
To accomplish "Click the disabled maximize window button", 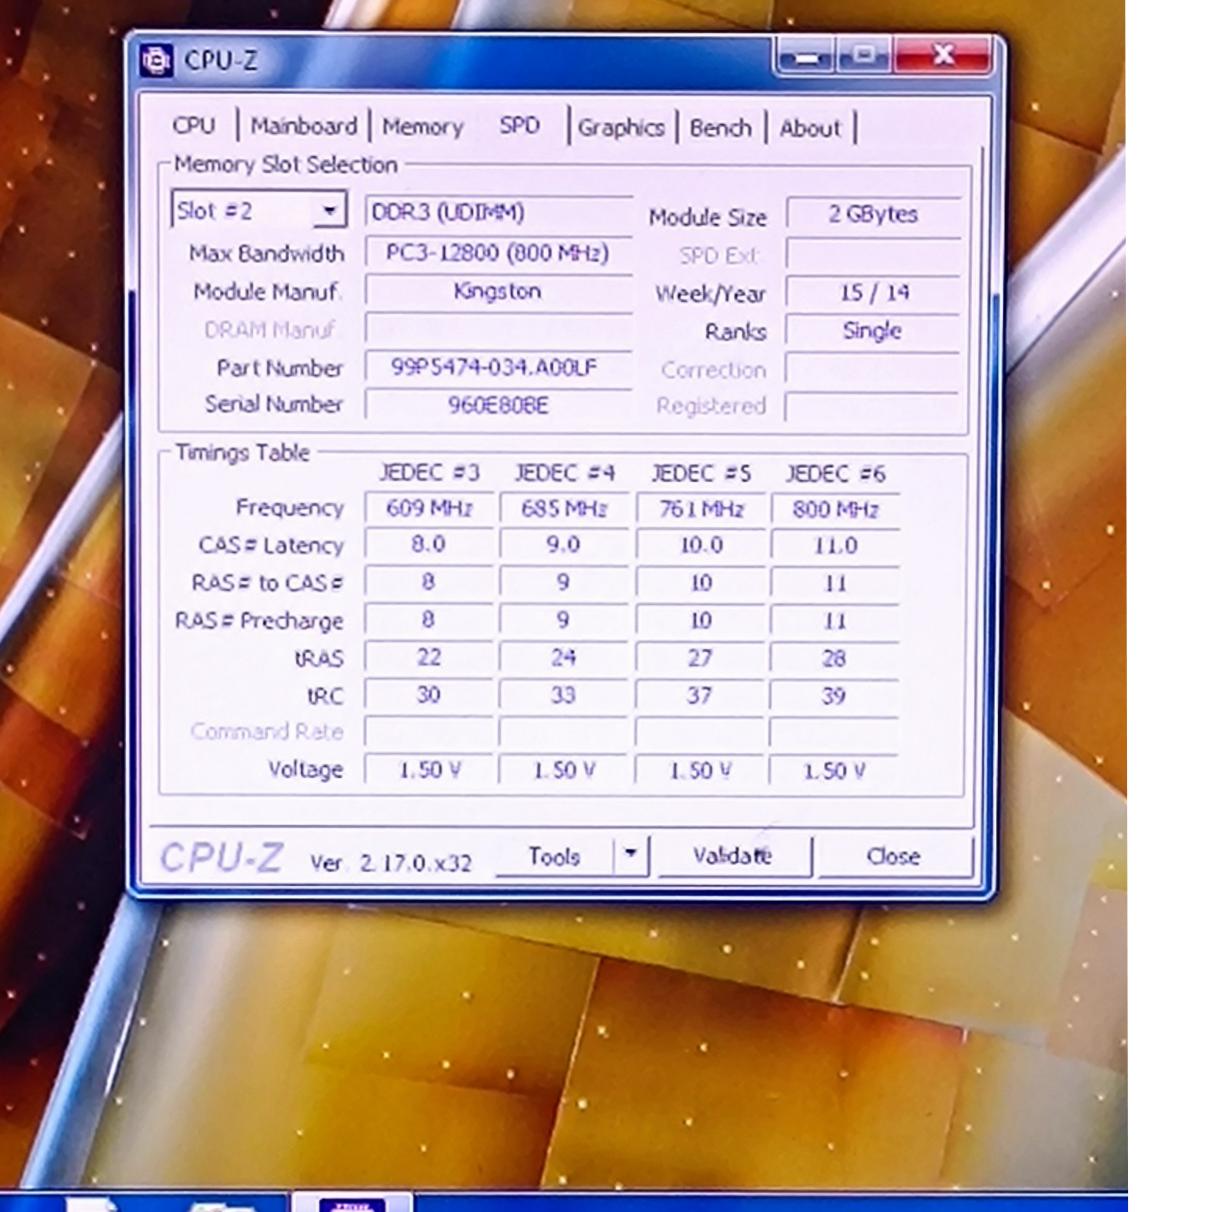I will 864,56.
